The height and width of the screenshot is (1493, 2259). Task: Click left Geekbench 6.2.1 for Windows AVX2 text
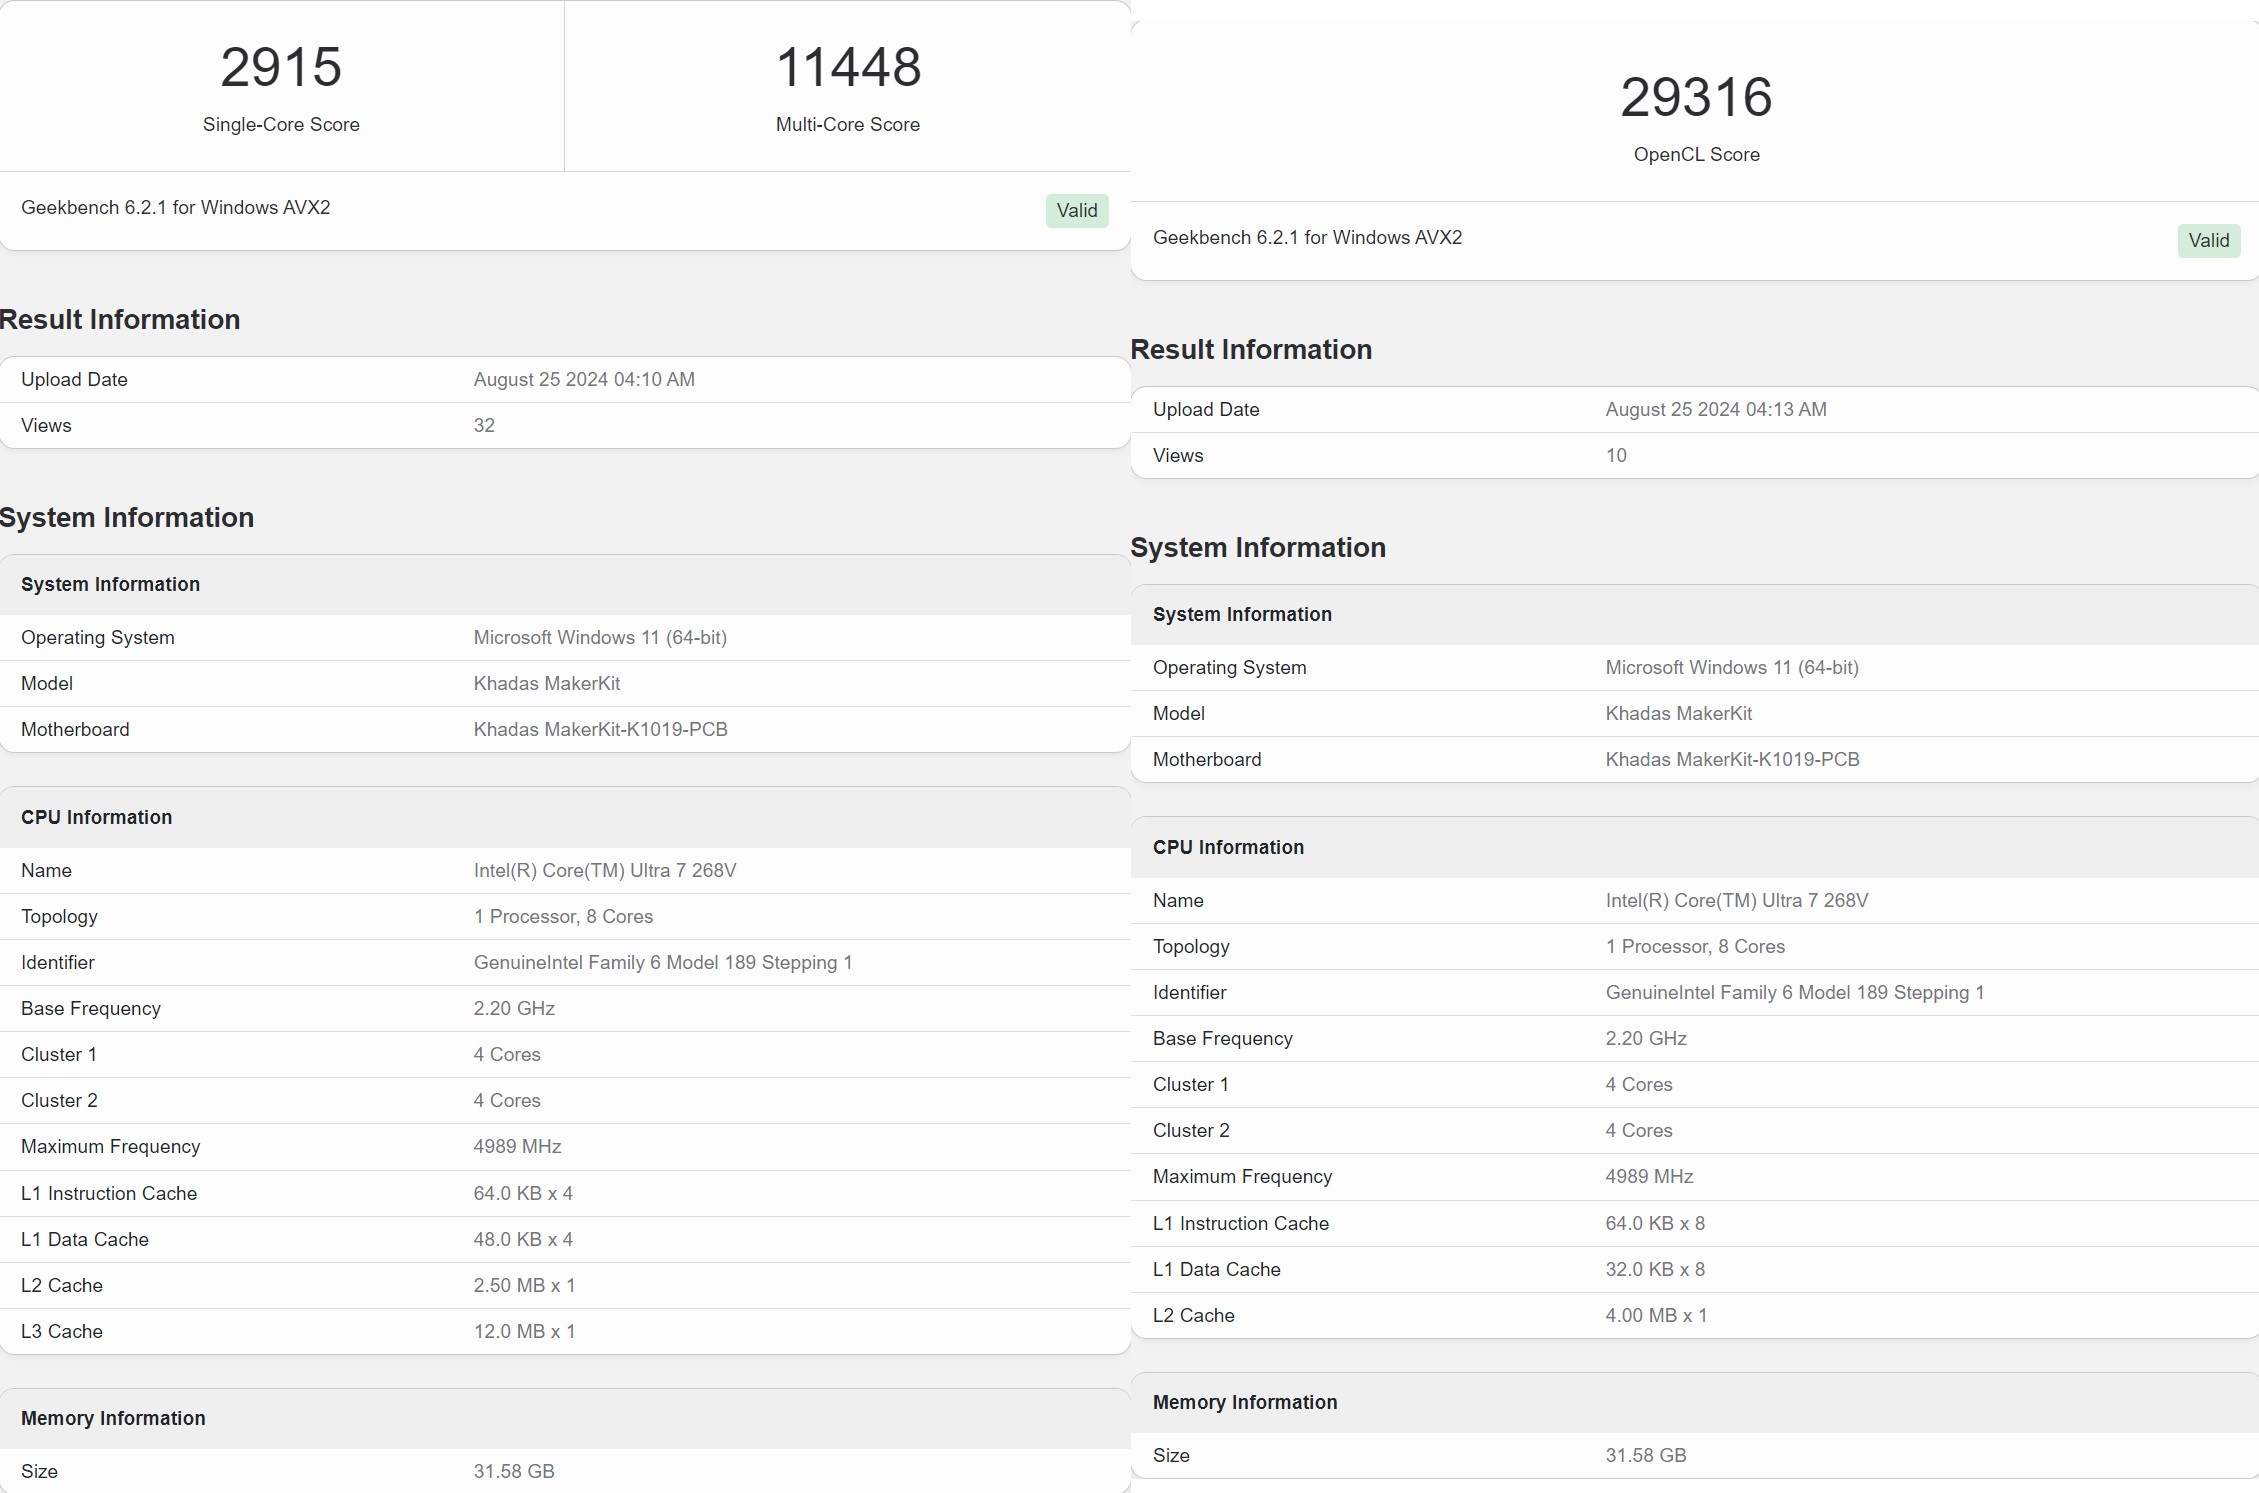tap(176, 207)
